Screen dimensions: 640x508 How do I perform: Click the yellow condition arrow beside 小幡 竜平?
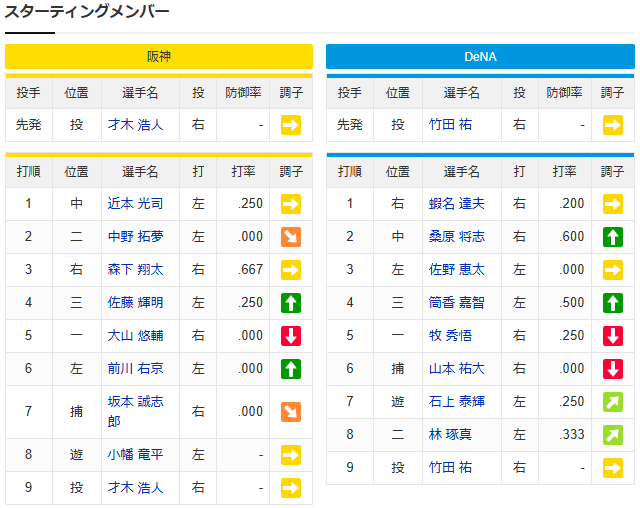click(x=291, y=455)
